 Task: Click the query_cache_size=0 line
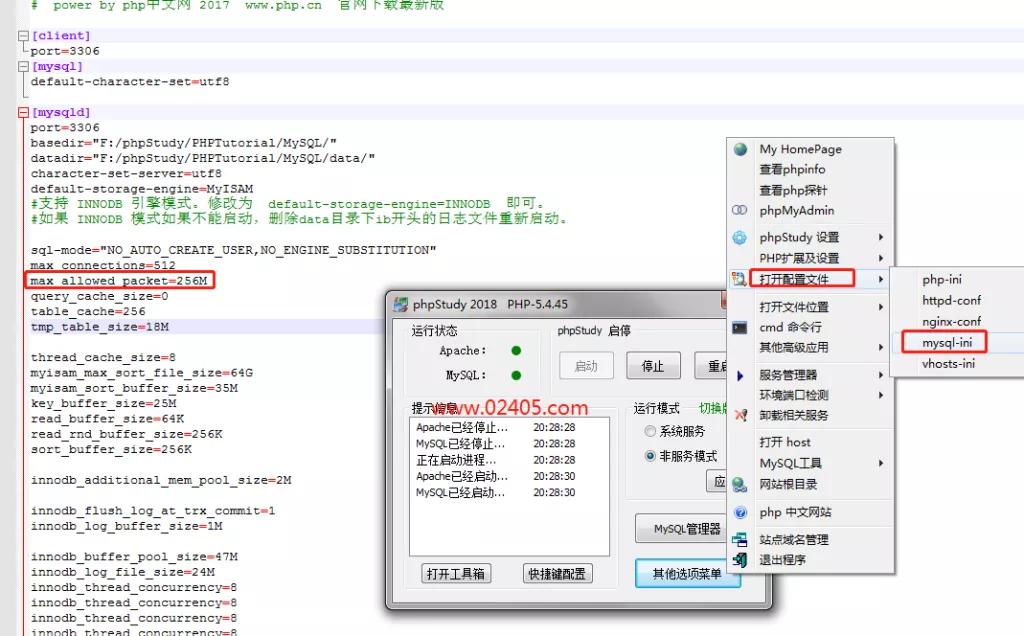tap(99, 296)
